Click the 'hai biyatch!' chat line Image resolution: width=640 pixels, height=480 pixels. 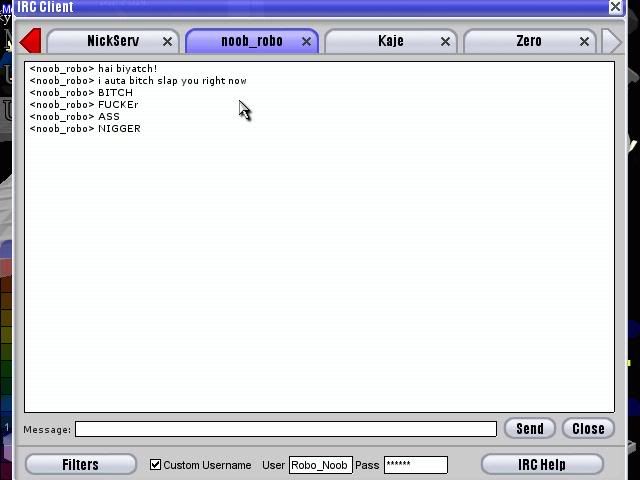click(x=93, y=69)
